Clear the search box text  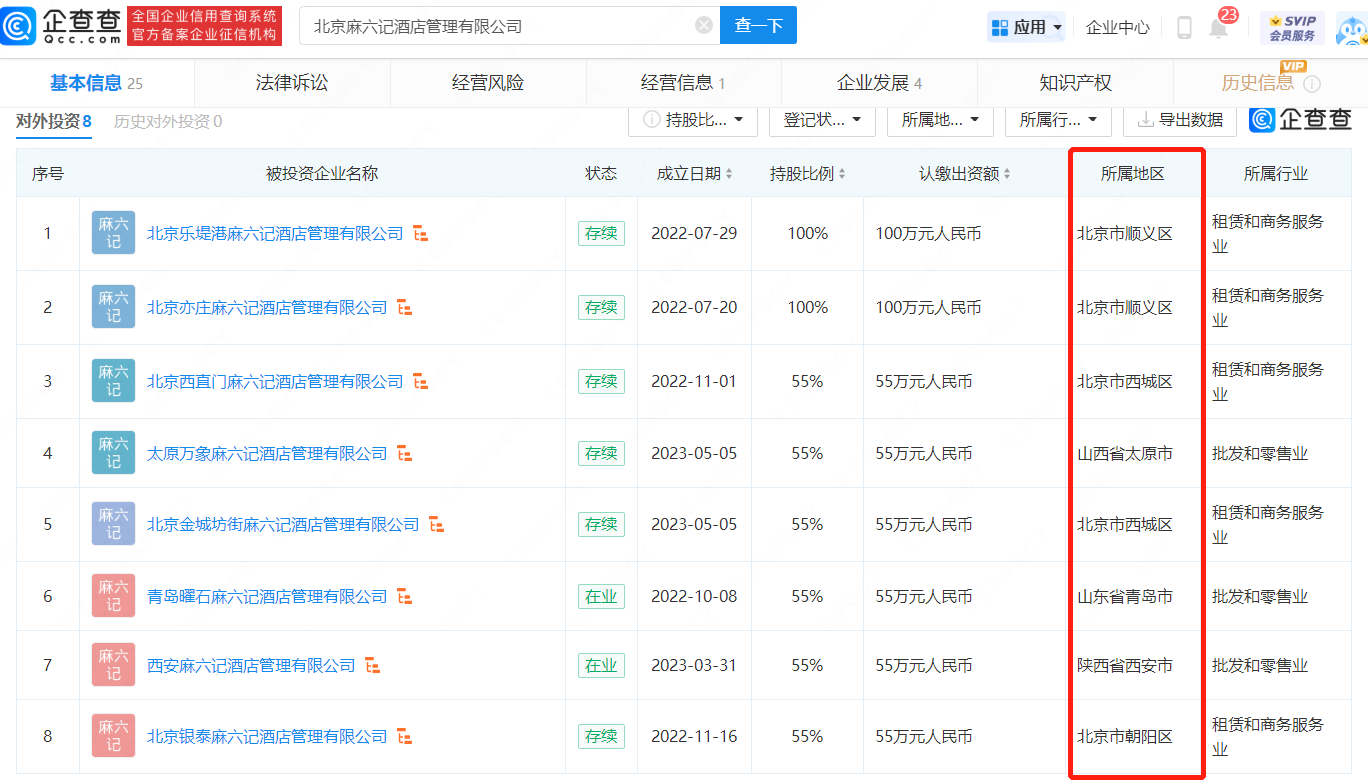pyautogui.click(x=704, y=25)
